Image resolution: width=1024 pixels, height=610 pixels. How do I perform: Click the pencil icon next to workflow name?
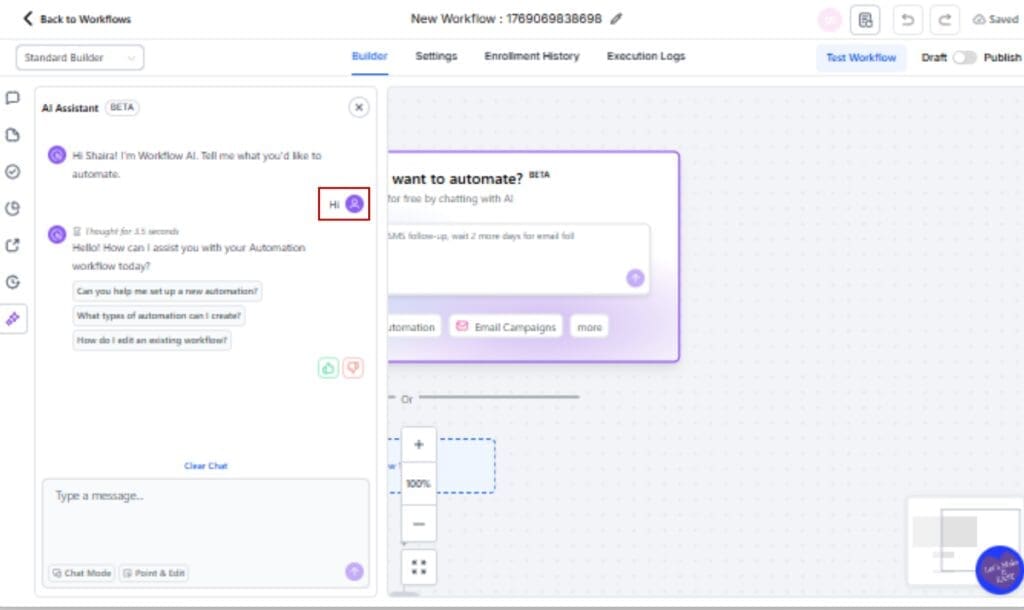pyautogui.click(x=616, y=18)
